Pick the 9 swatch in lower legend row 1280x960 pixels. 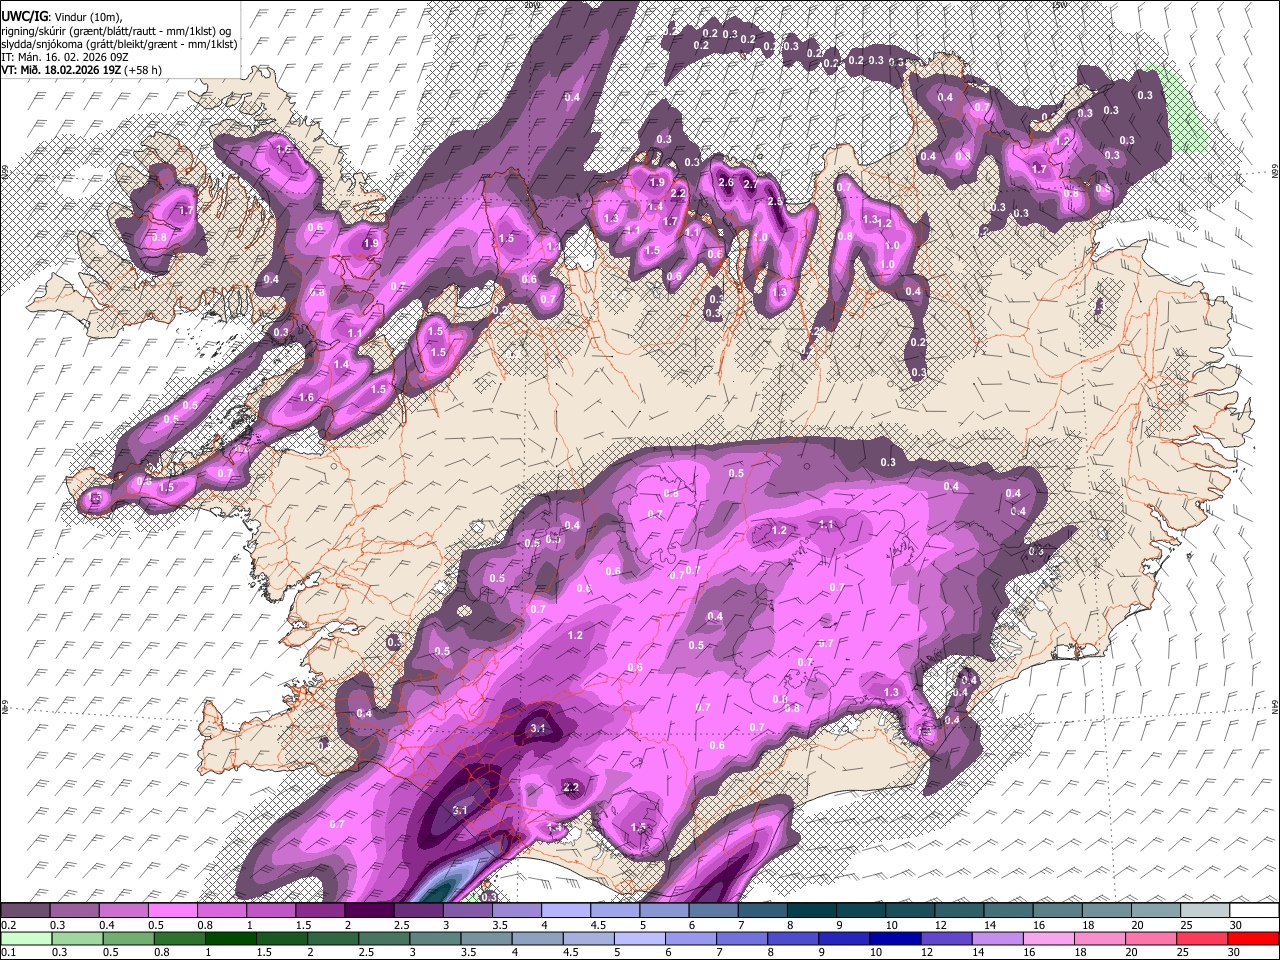click(x=844, y=938)
